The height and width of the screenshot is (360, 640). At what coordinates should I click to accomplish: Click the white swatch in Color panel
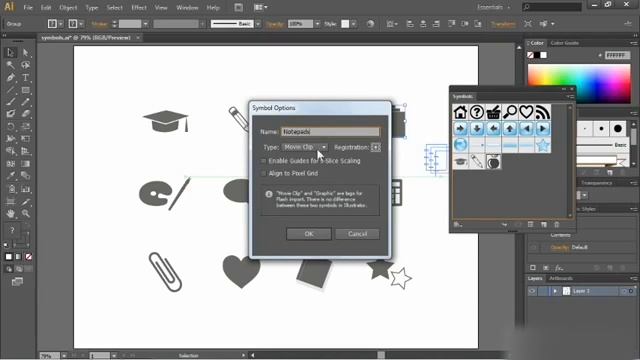pyautogui.click(x=544, y=55)
